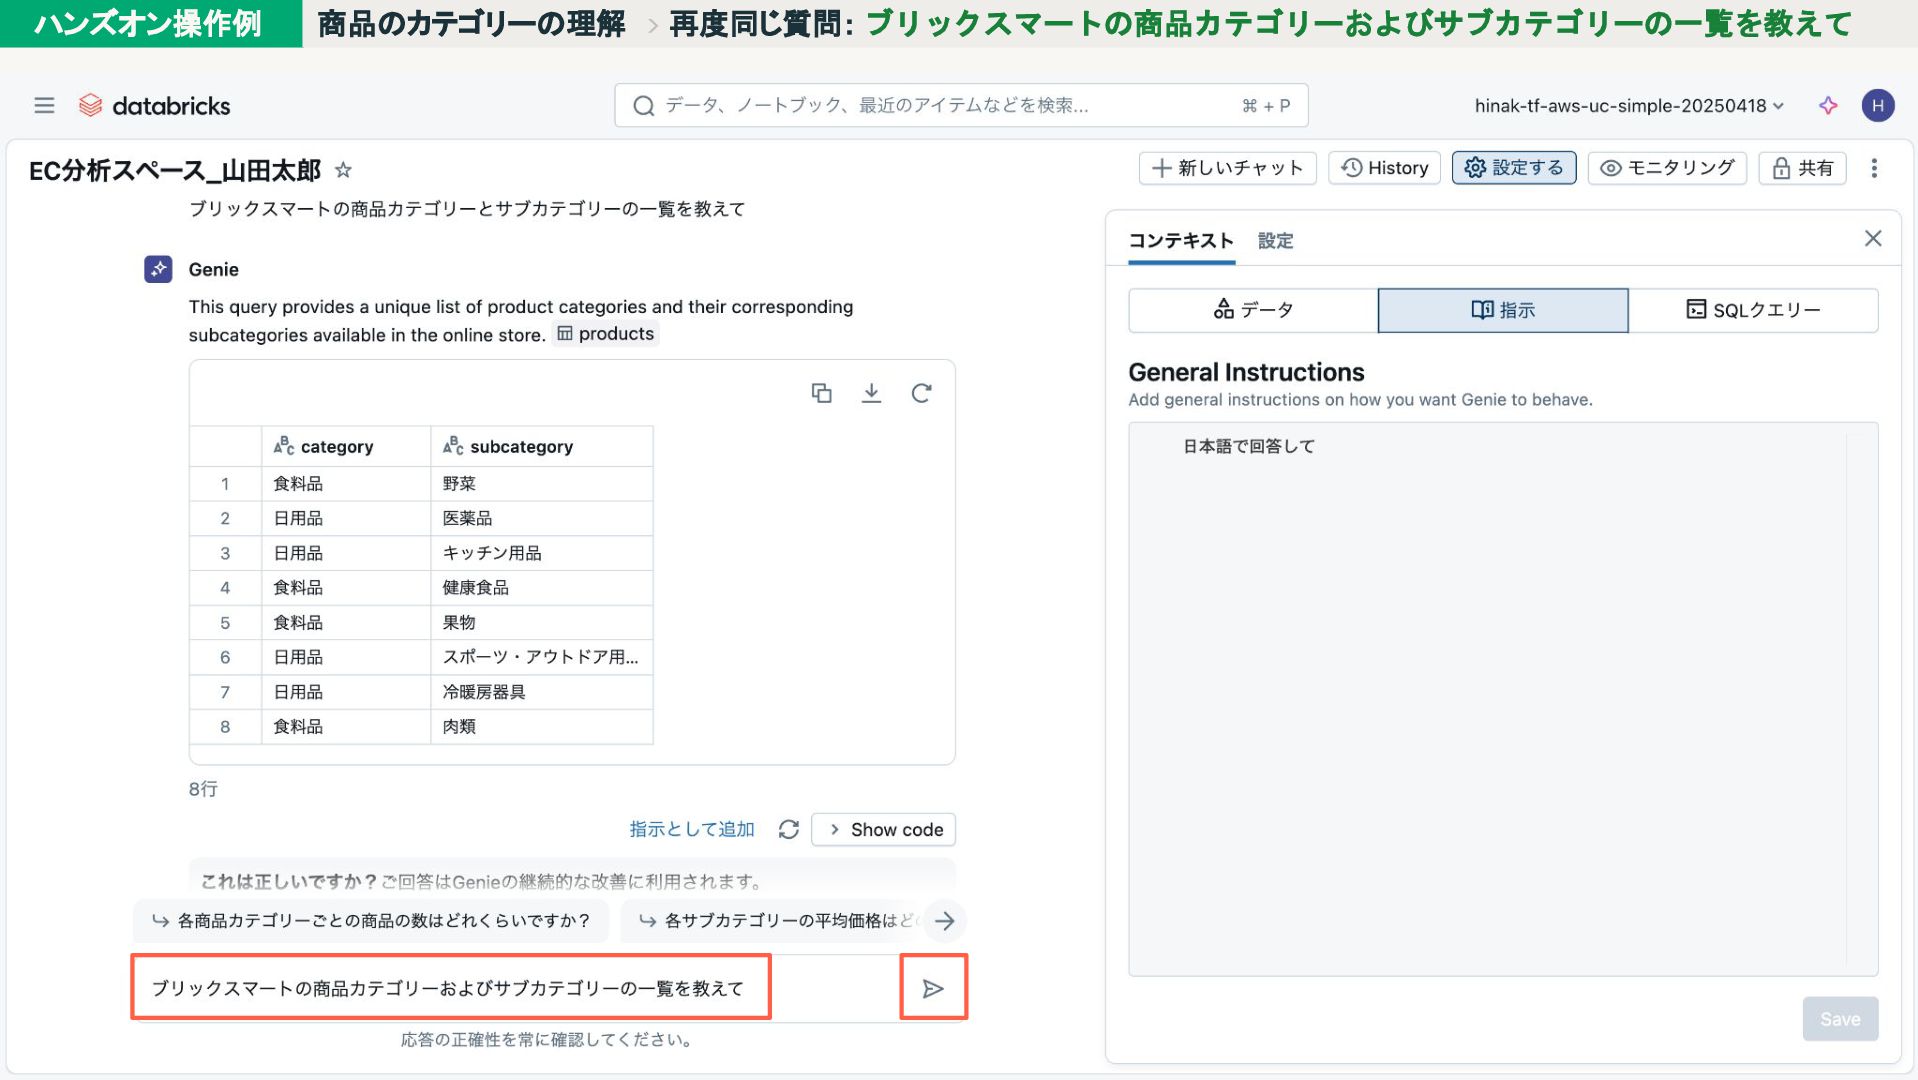
Task: Copy the result table
Action: click(x=821, y=393)
